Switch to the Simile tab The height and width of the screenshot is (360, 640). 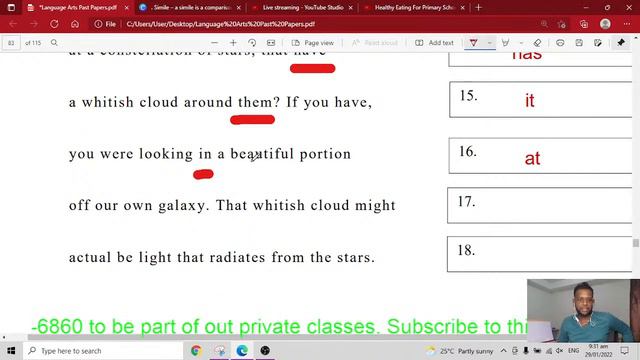pyautogui.click(x=191, y=7)
